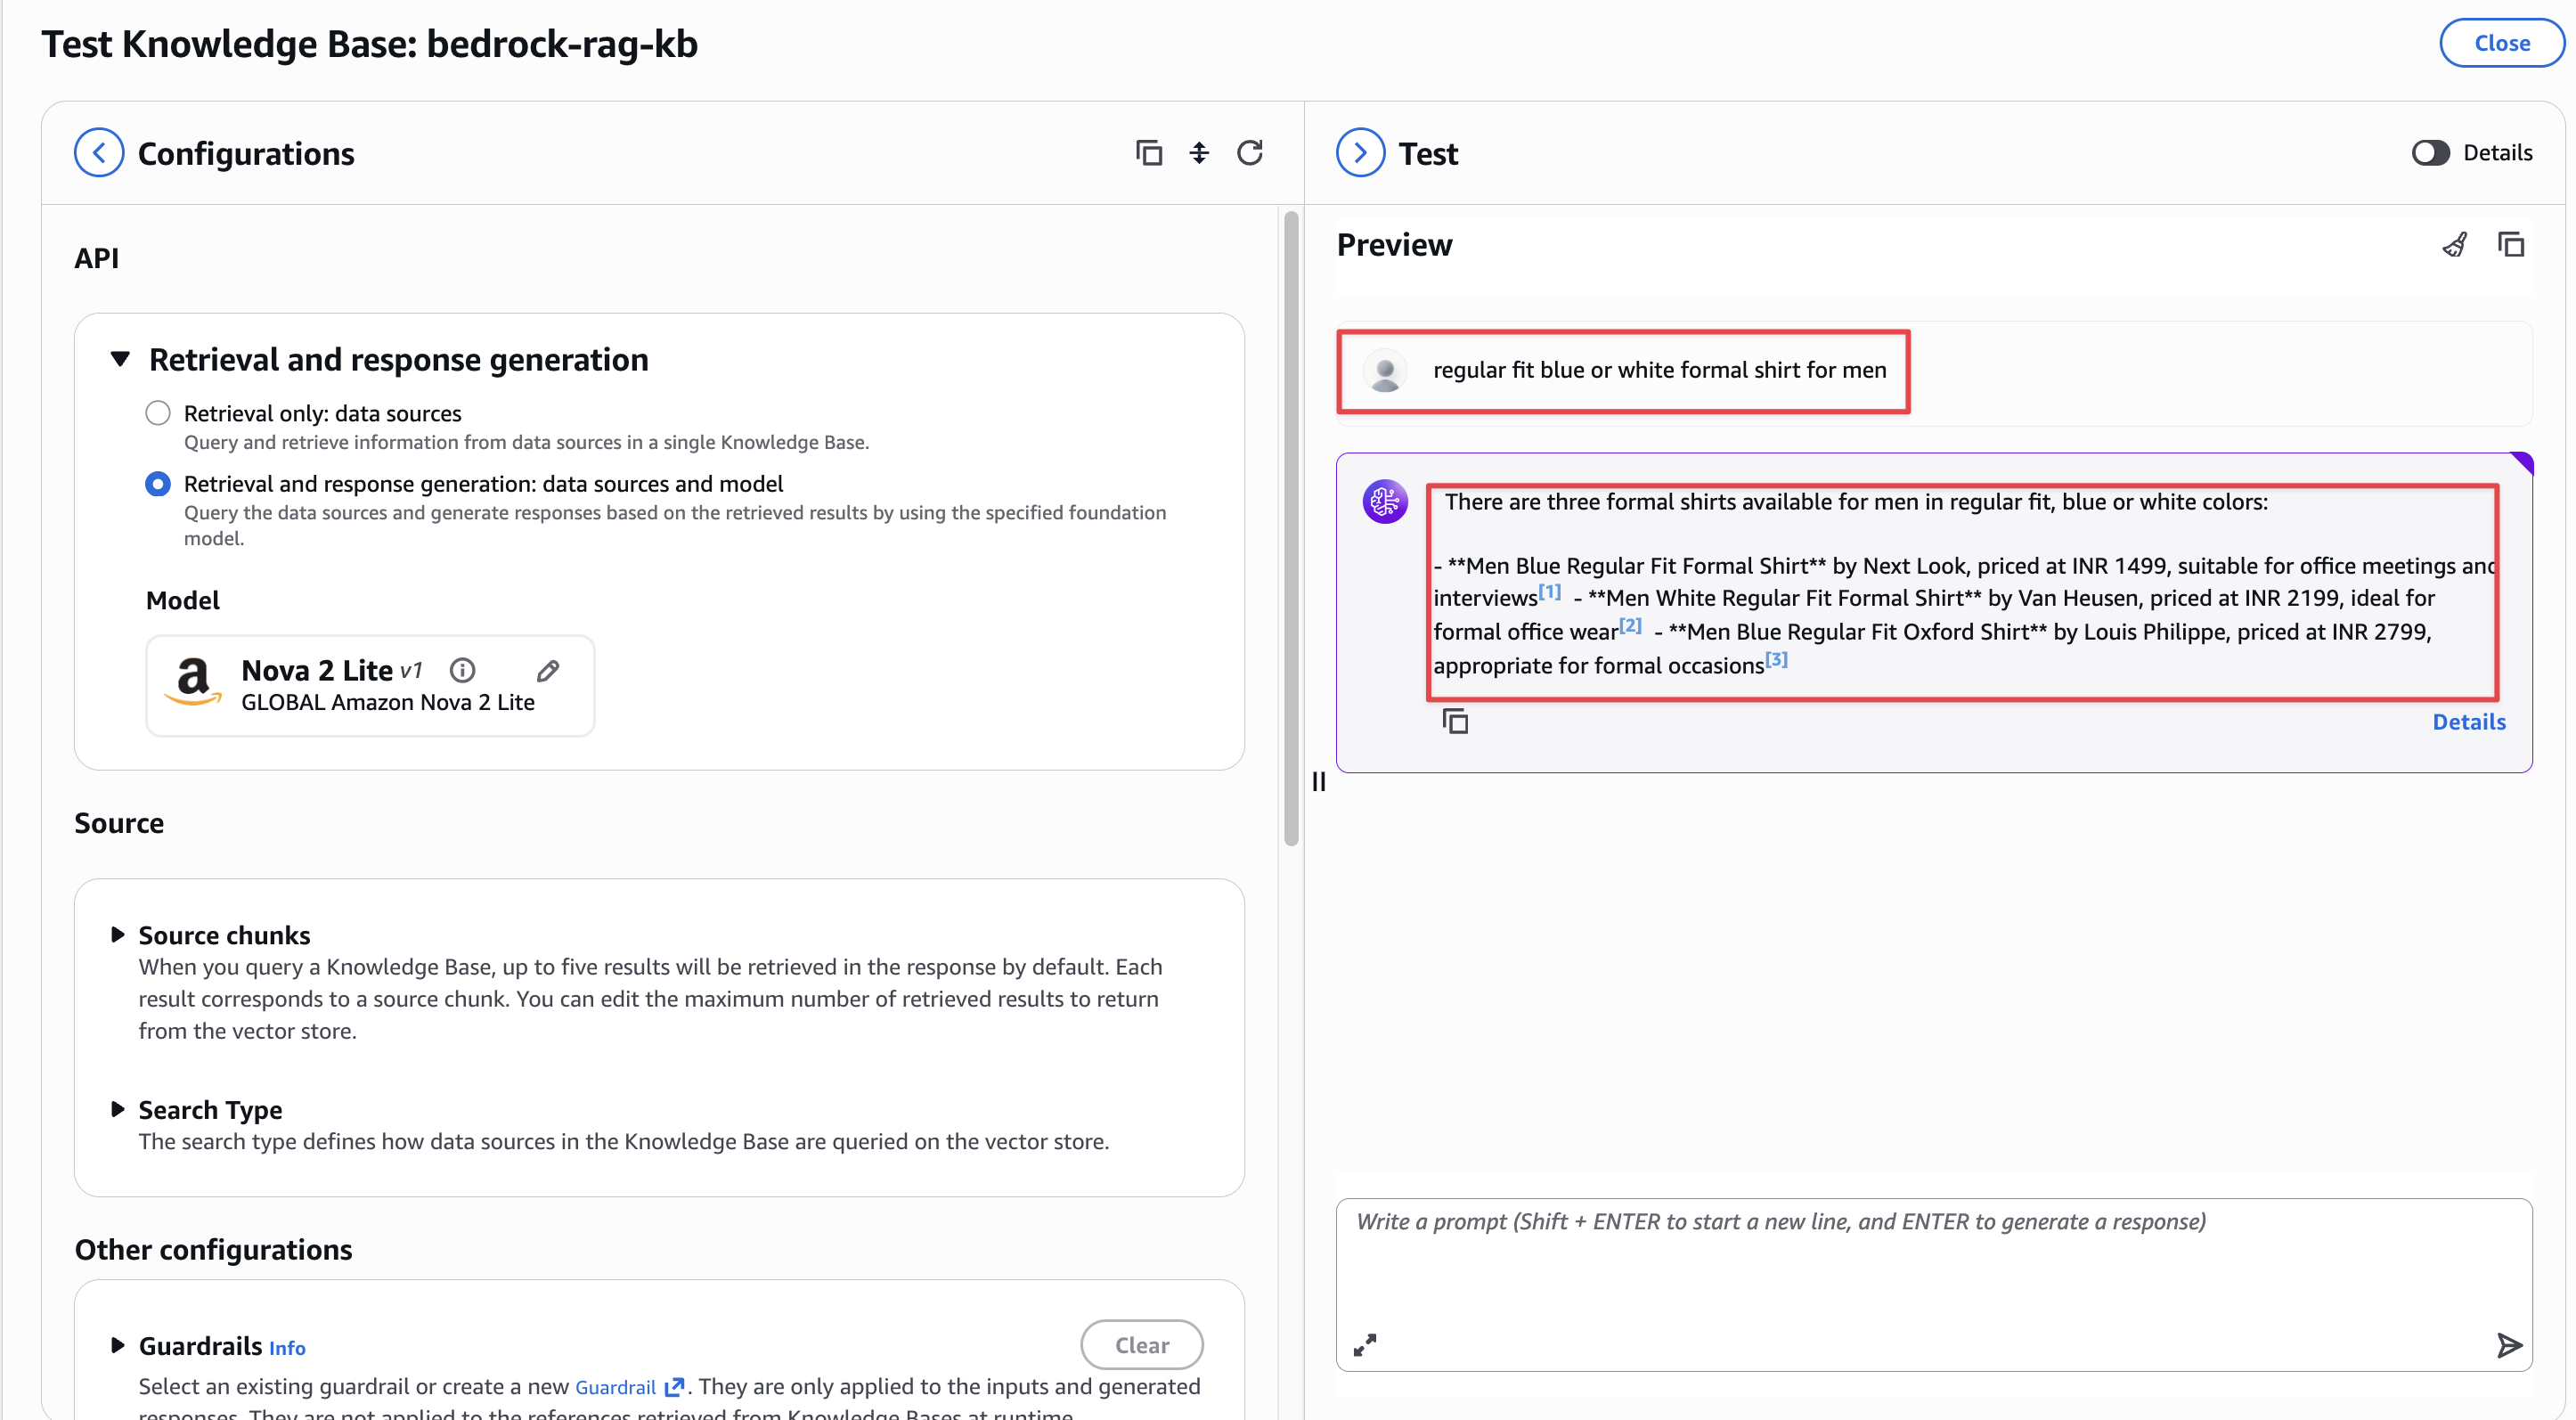This screenshot has height=1420, width=2576.
Task: Focus the Write a prompt text box
Action: [x=1934, y=1285]
